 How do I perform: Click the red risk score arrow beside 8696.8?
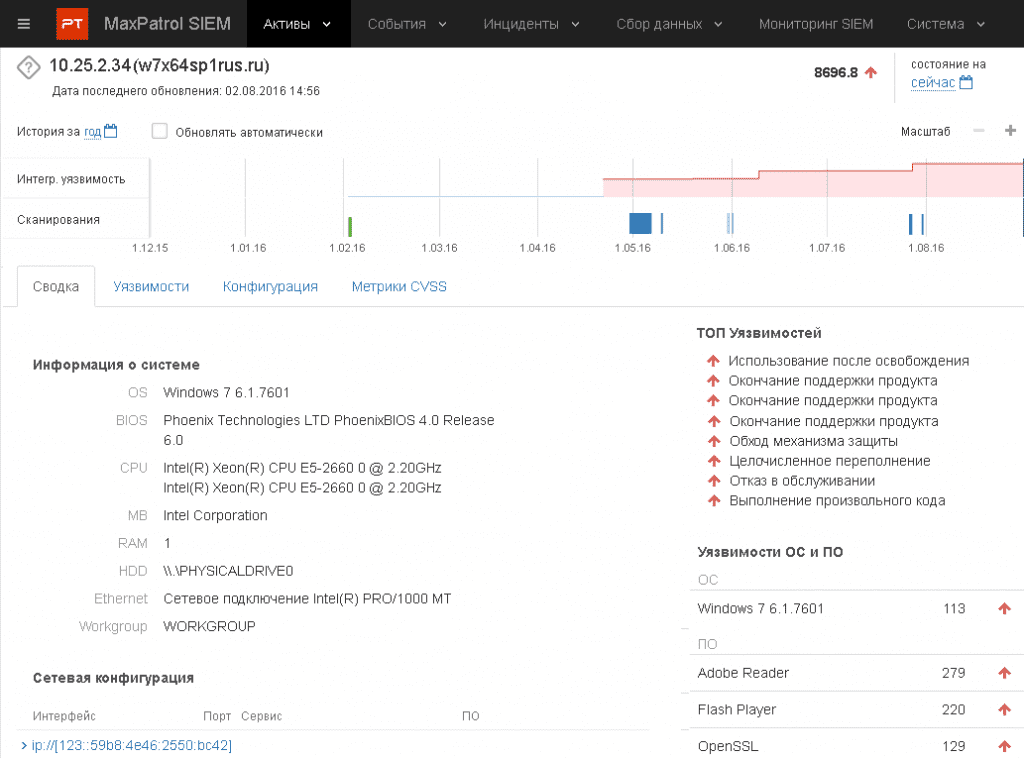pyautogui.click(x=871, y=72)
